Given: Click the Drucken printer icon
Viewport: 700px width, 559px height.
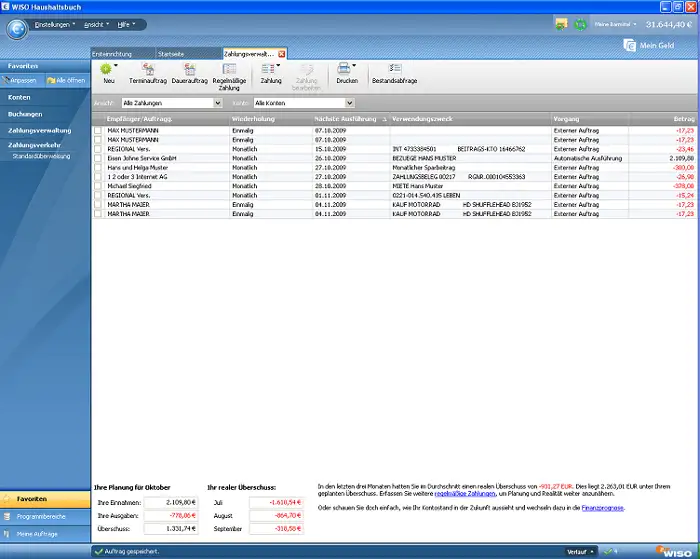Looking at the screenshot, I should [x=346, y=69].
